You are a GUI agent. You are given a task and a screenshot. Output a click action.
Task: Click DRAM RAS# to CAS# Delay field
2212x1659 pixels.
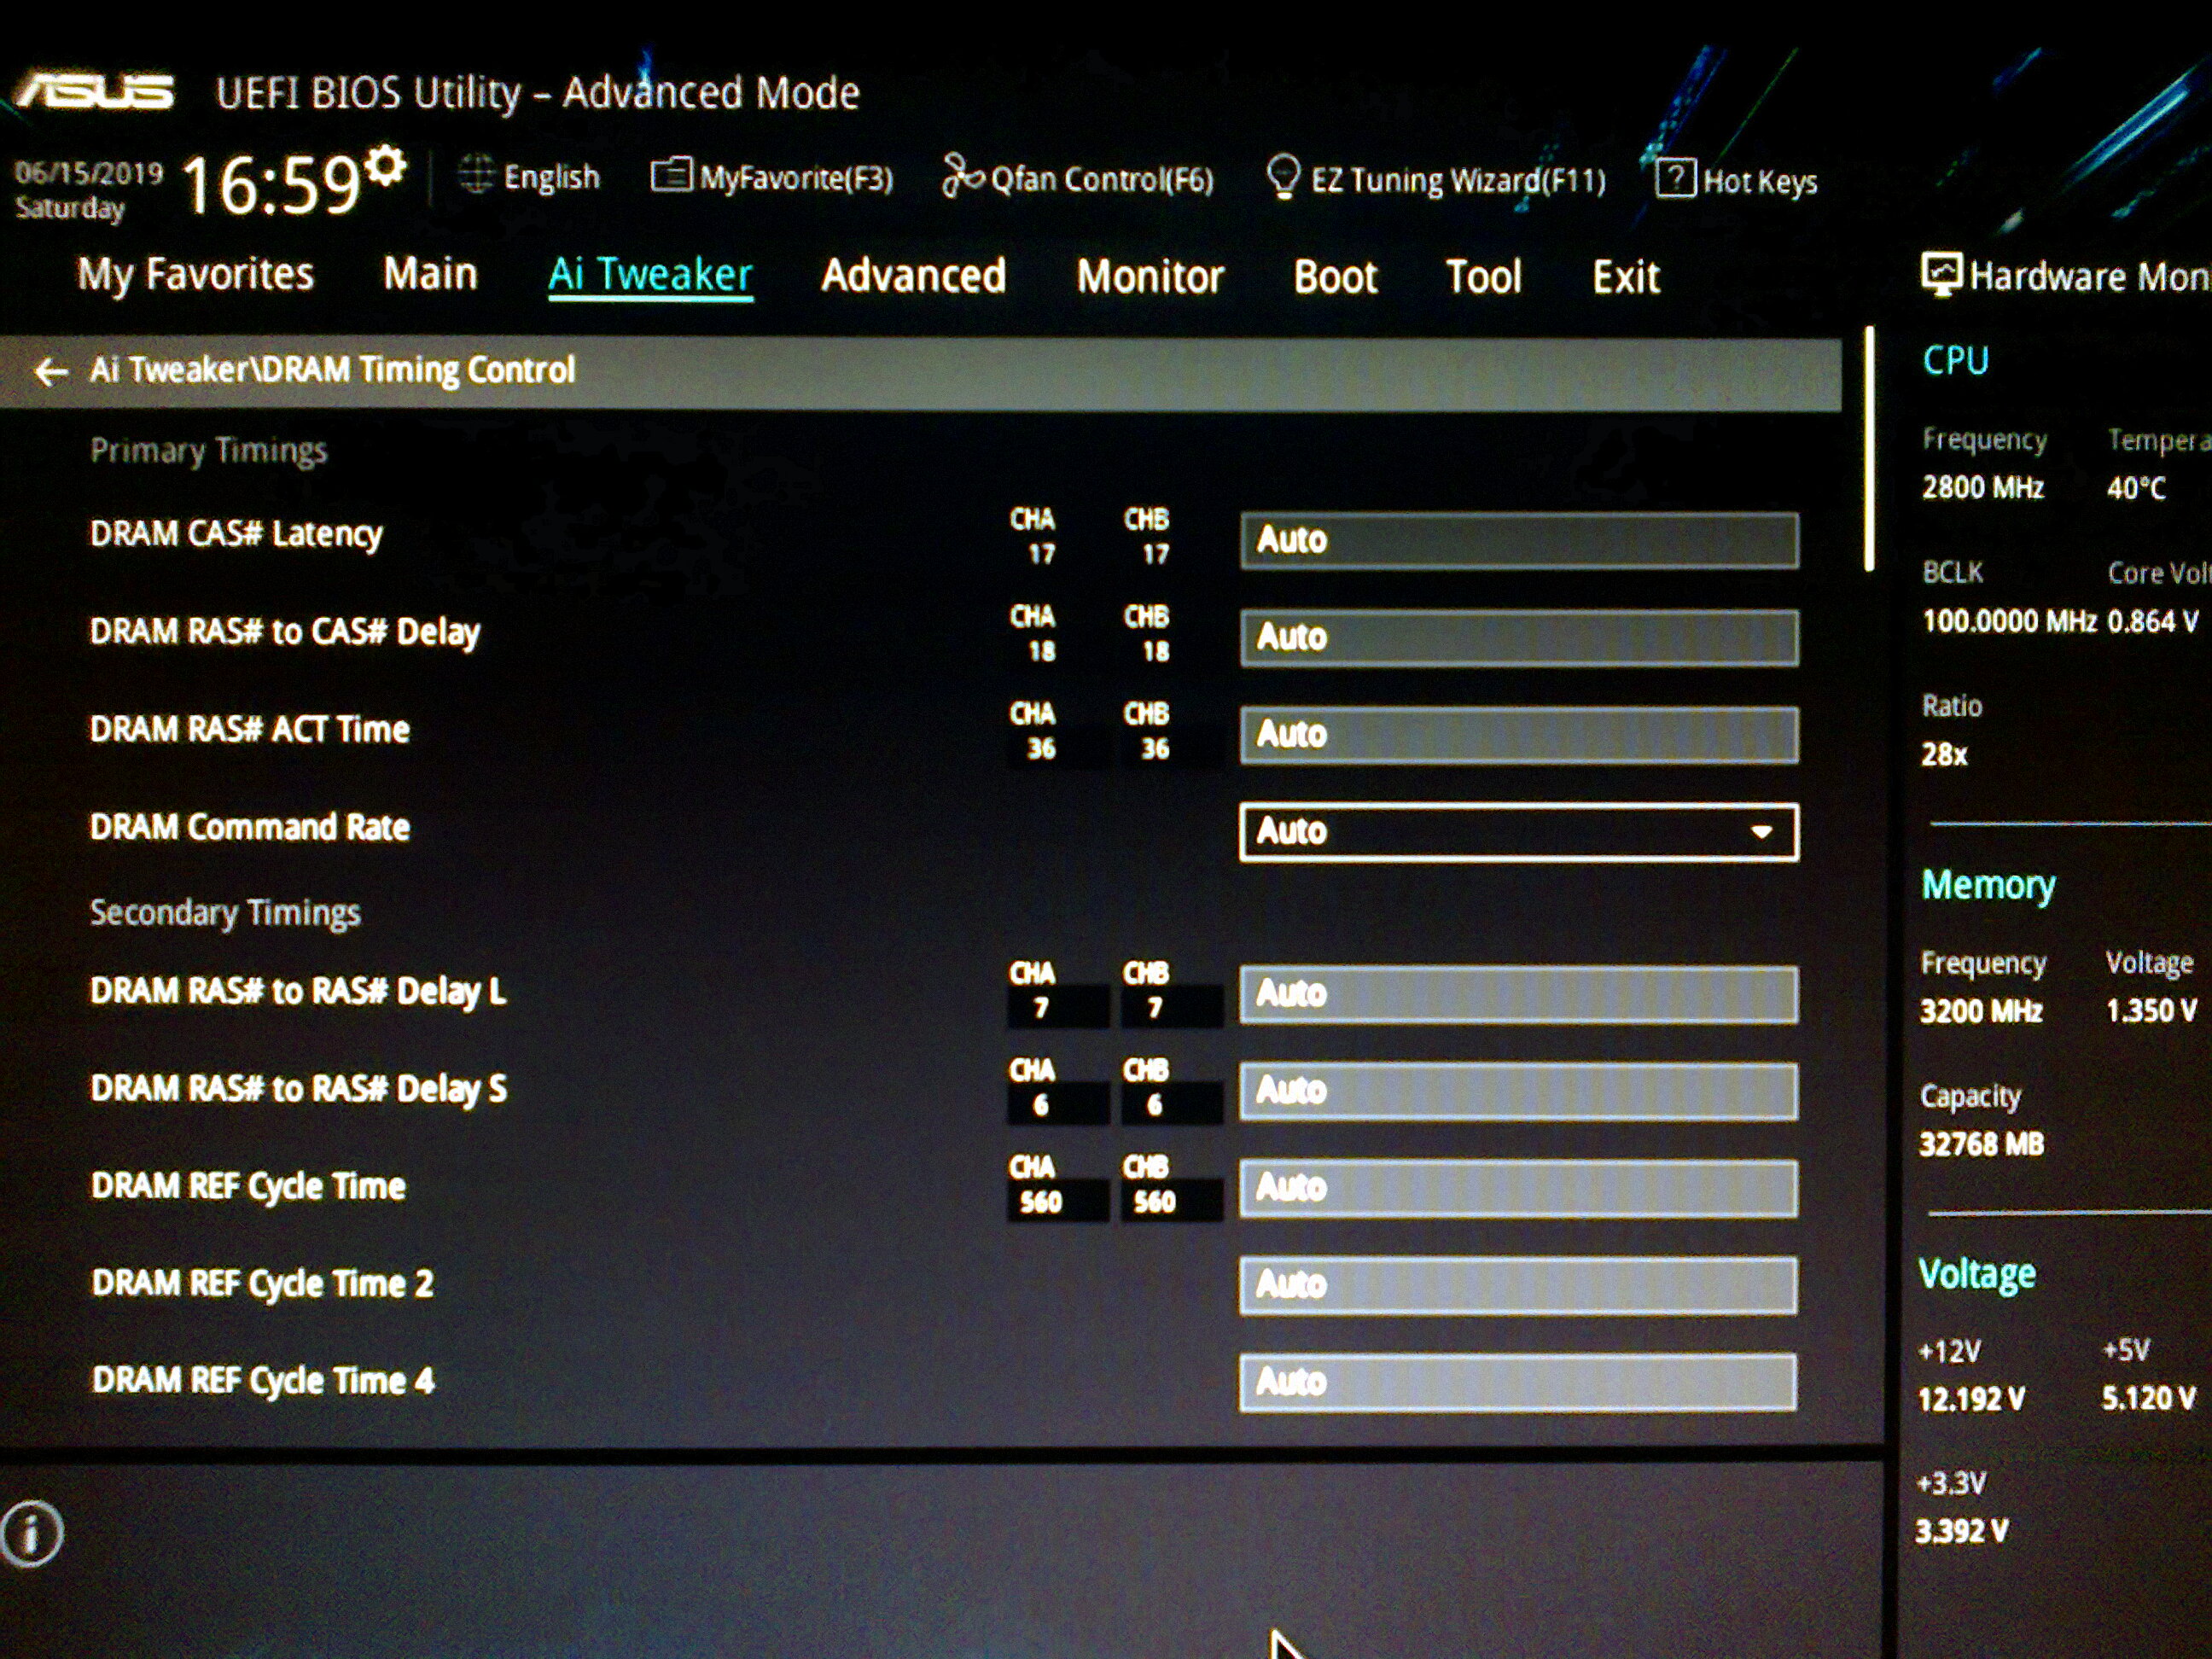point(1518,638)
